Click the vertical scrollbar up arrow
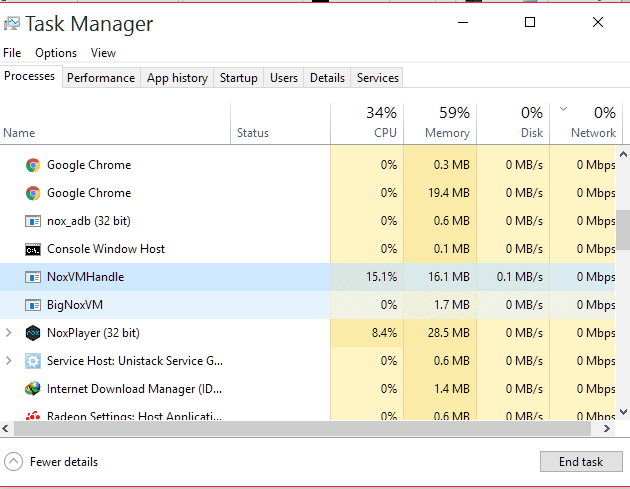The width and height of the screenshot is (630, 489). (x=623, y=154)
